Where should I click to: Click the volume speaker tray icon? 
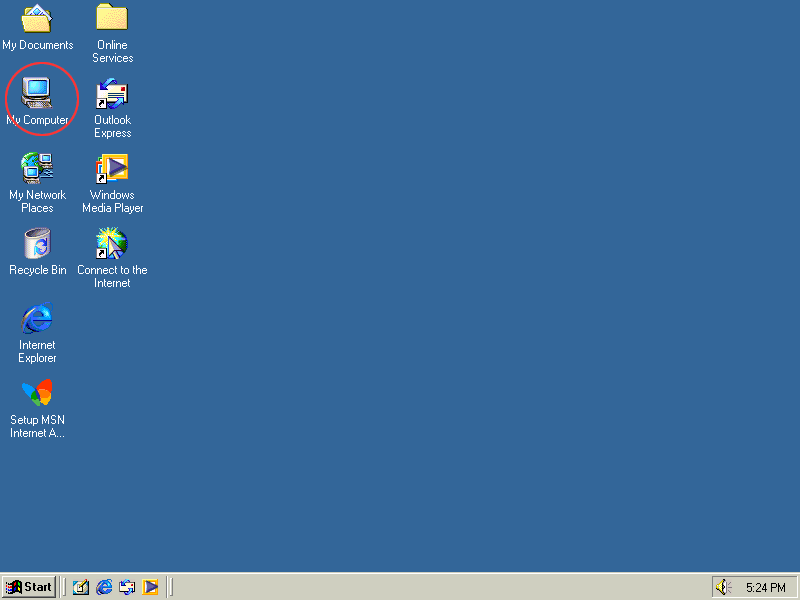[723, 587]
